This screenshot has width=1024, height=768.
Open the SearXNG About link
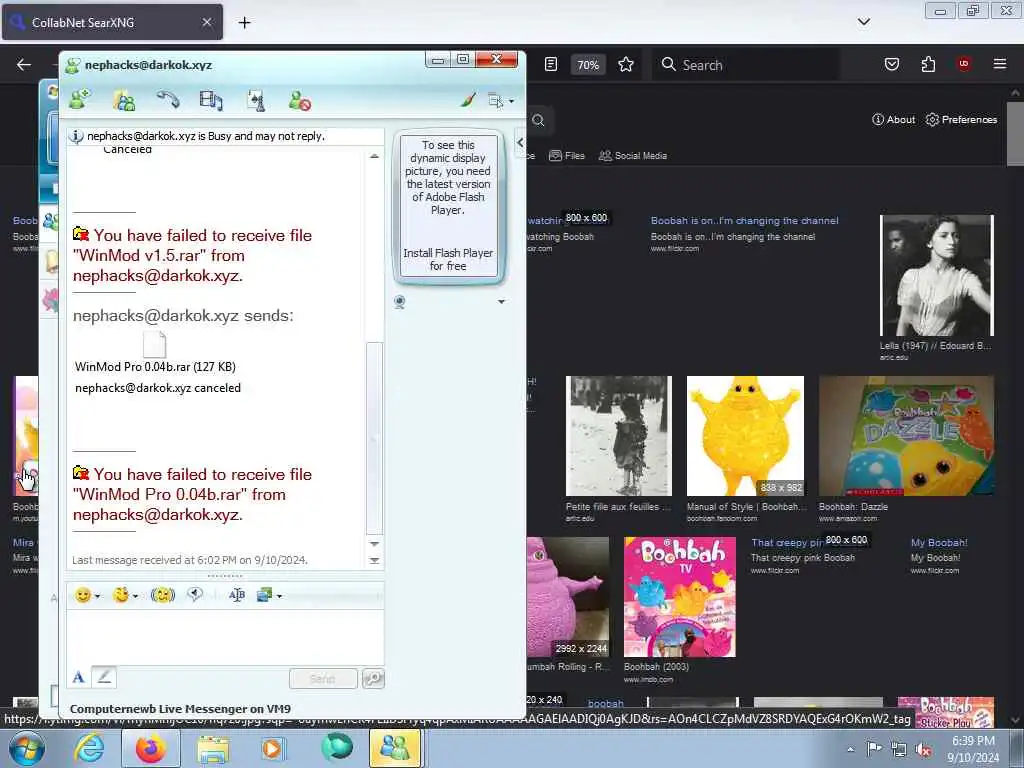coord(893,120)
